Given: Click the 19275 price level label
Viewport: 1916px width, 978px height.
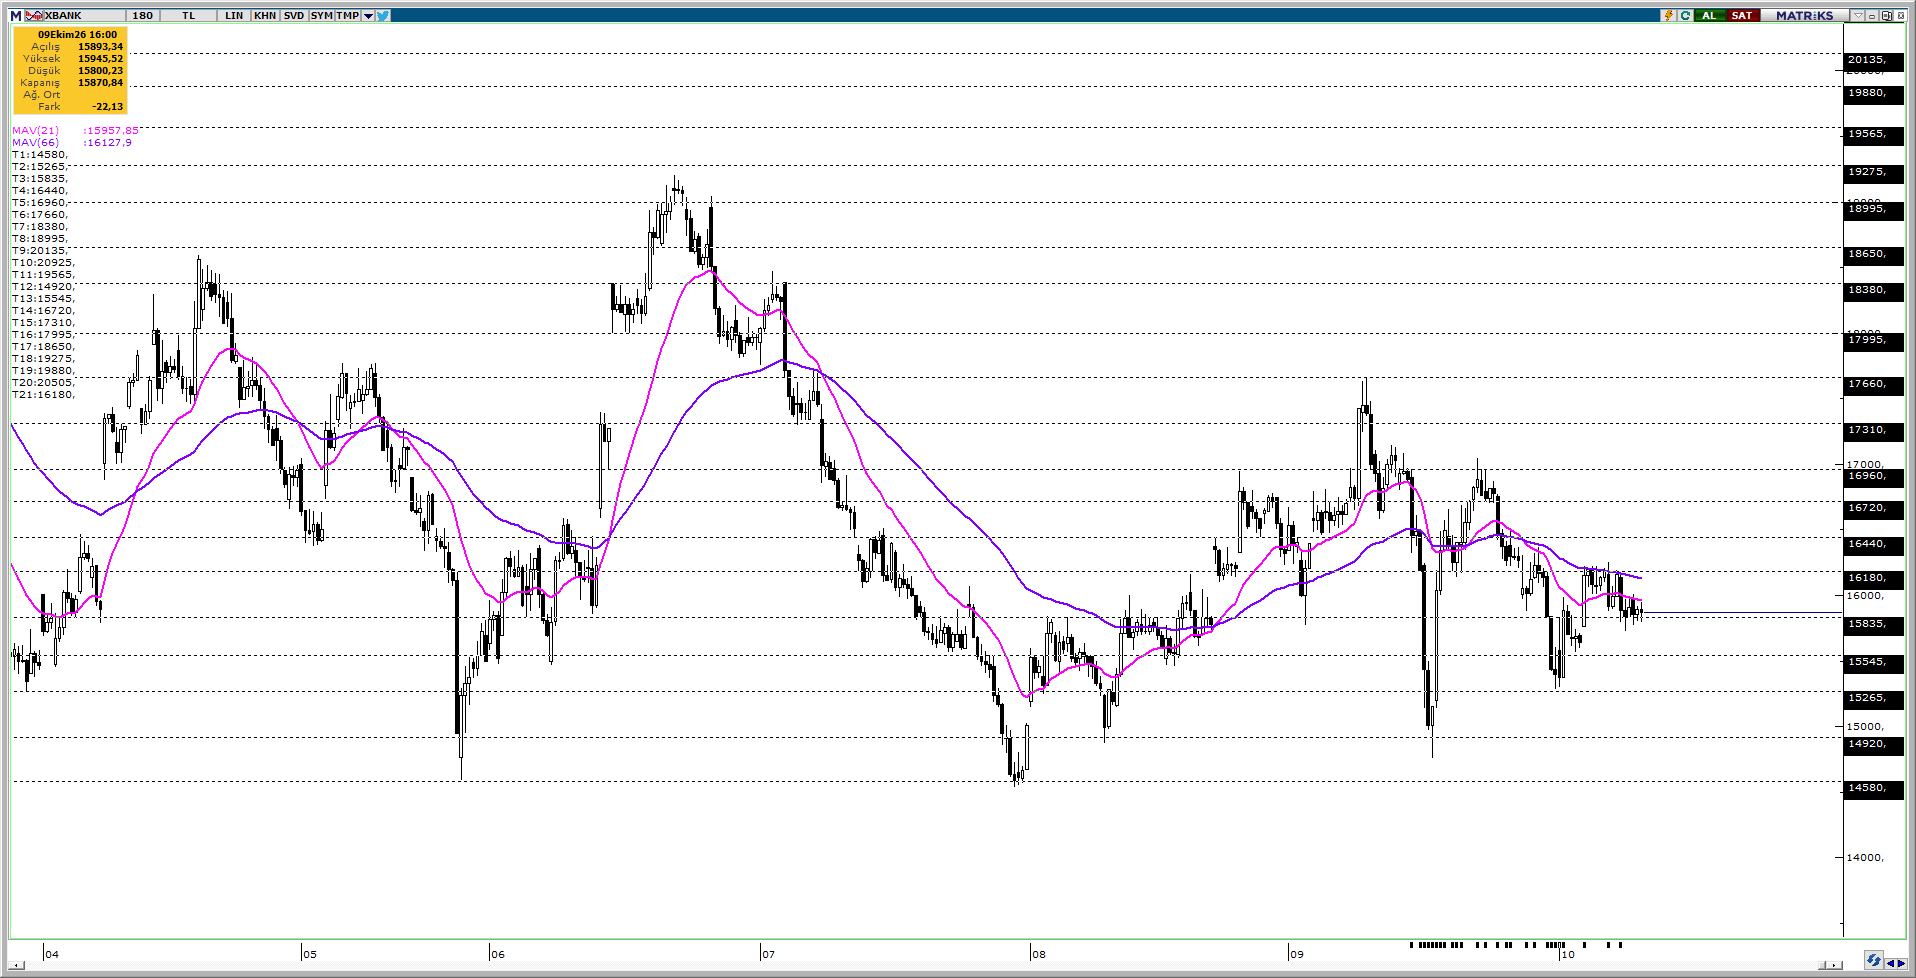Looking at the screenshot, I should click(1874, 172).
